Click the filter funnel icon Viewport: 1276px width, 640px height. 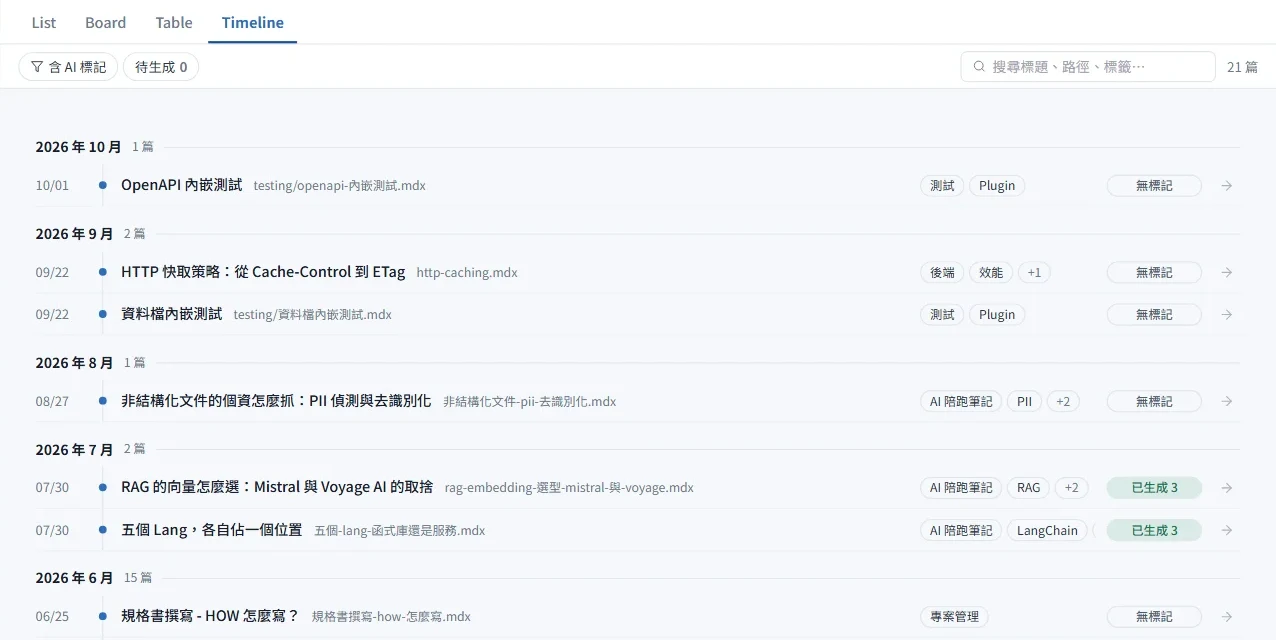pos(37,67)
